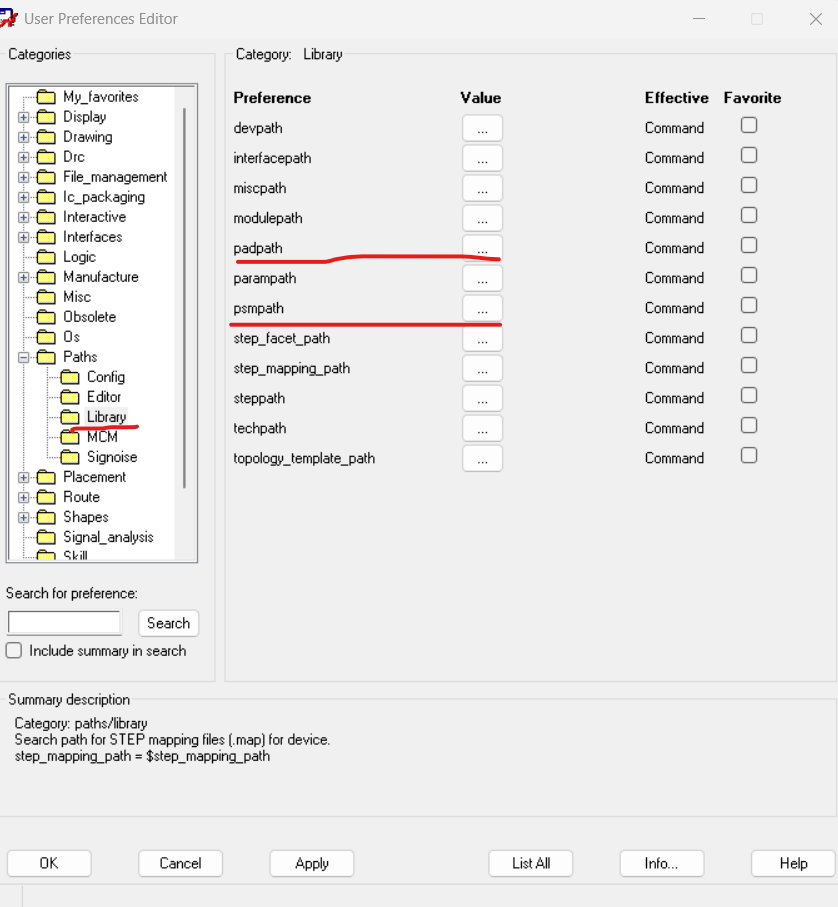Mark padpath as favorite
This screenshot has width=838, height=907.
pos(749,245)
